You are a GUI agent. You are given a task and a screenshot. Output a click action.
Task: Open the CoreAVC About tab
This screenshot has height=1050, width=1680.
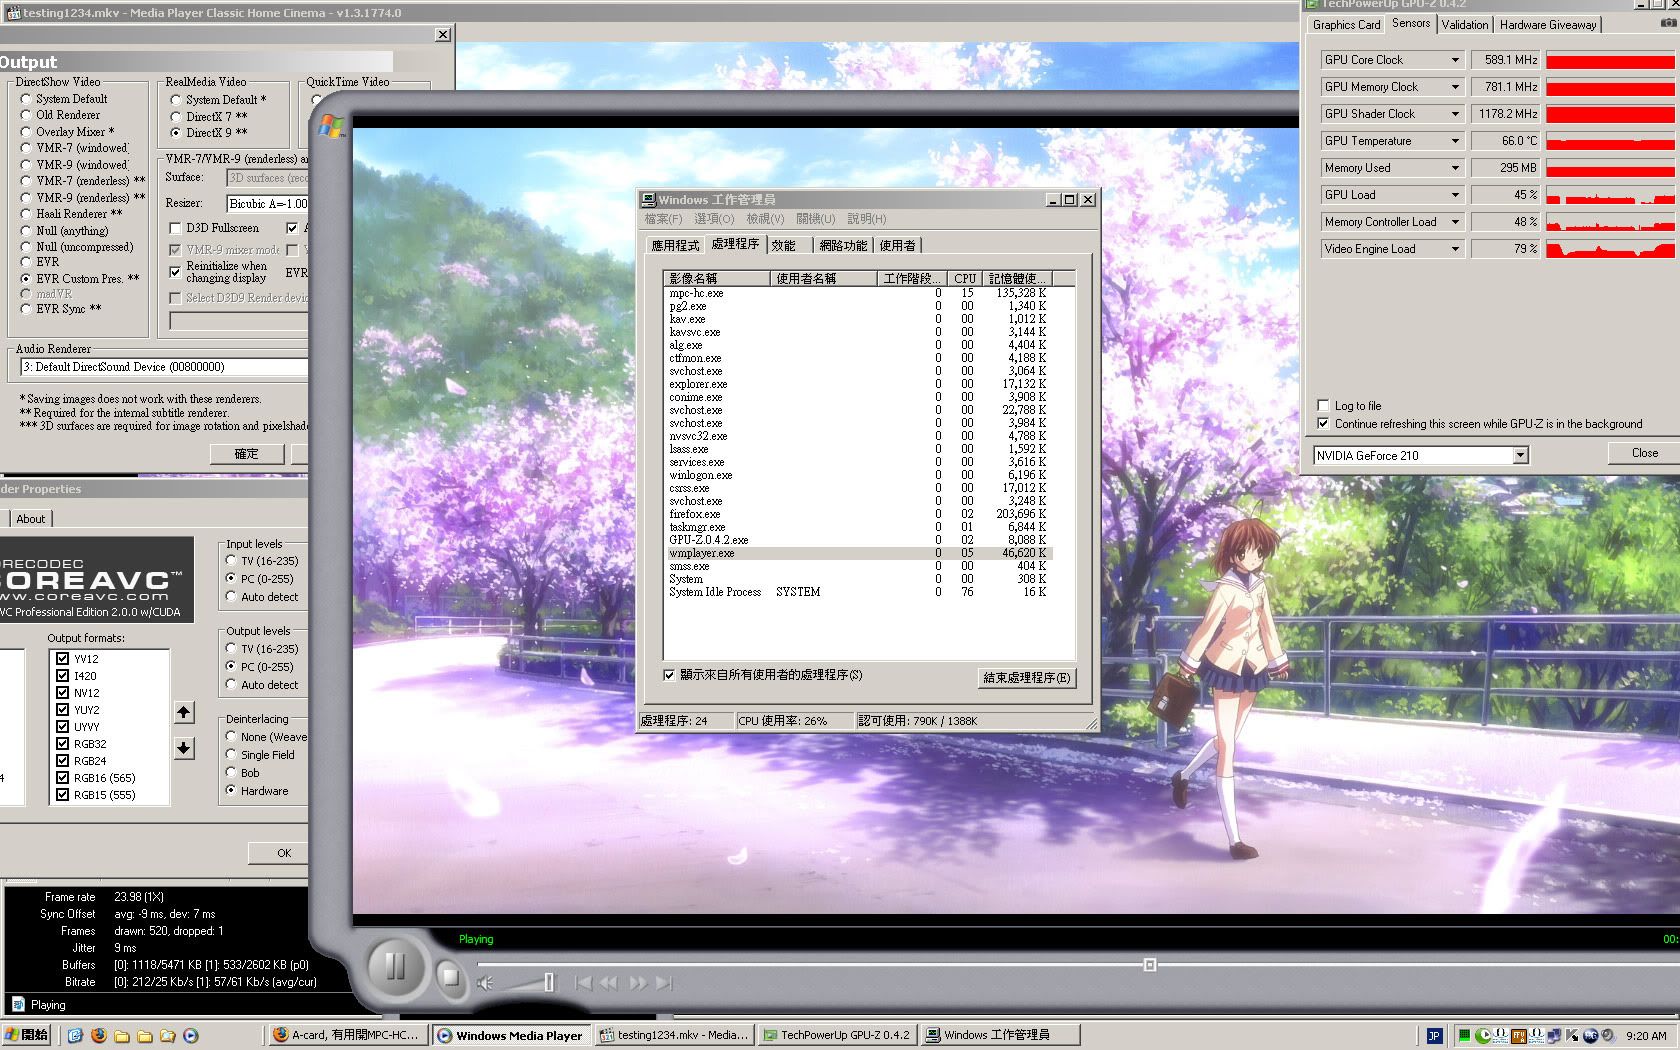pos(30,519)
